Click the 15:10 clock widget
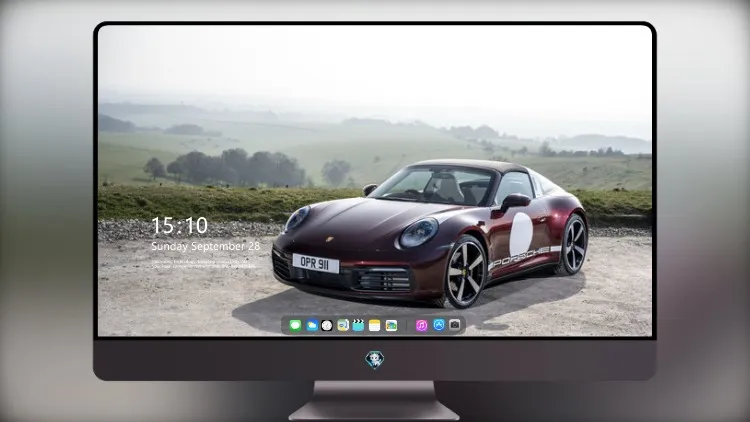Screen dimensions: 750x422 tap(179, 225)
